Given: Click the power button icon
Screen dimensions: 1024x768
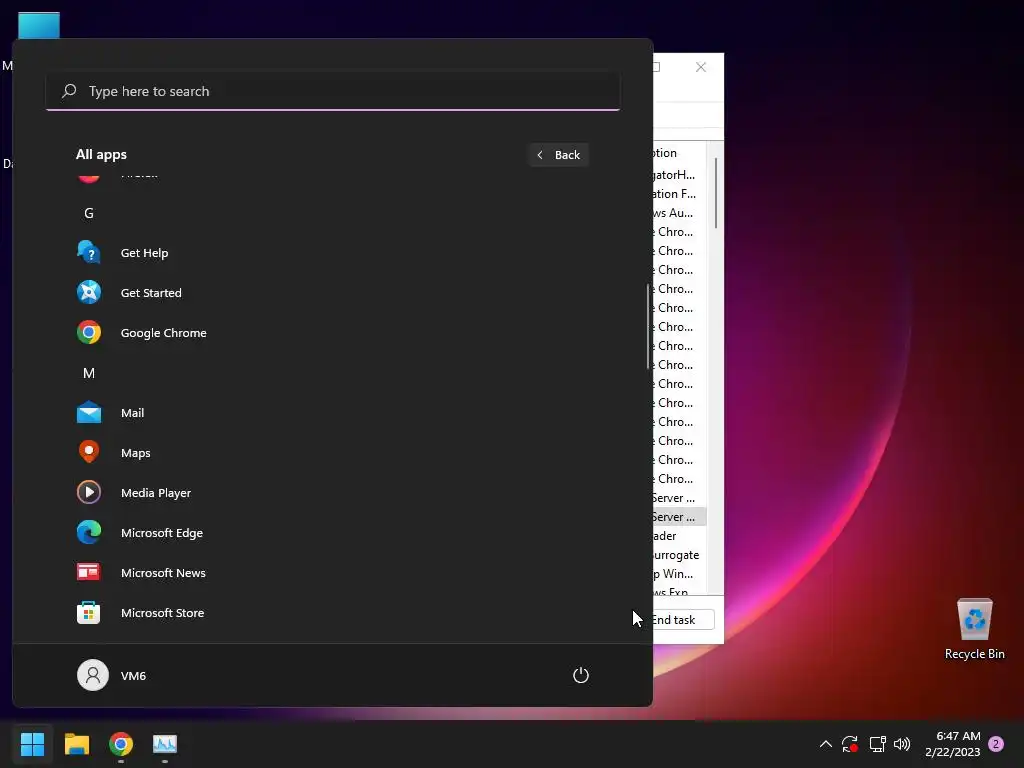Looking at the screenshot, I should [x=581, y=675].
